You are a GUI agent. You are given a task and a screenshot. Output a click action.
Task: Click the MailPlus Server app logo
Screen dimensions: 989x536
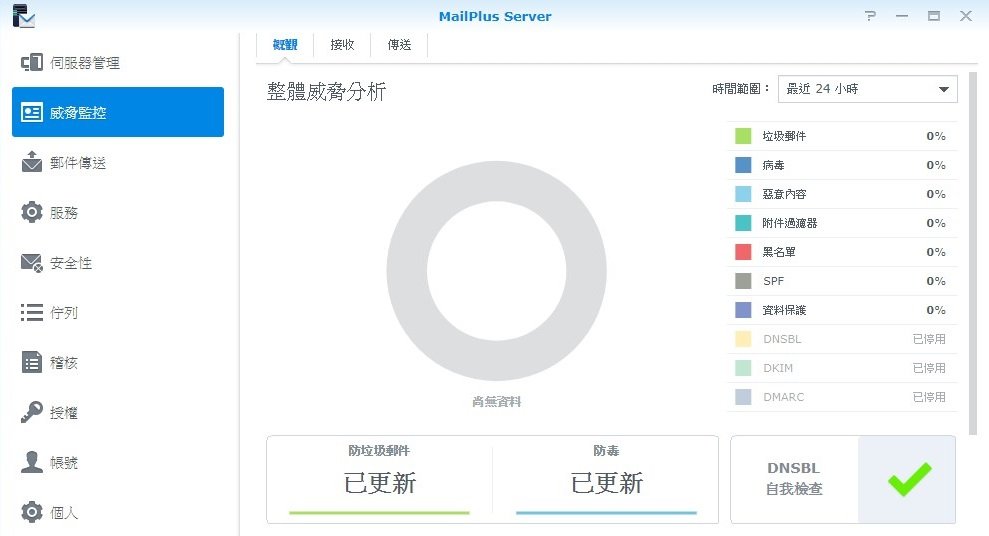[x=23, y=16]
